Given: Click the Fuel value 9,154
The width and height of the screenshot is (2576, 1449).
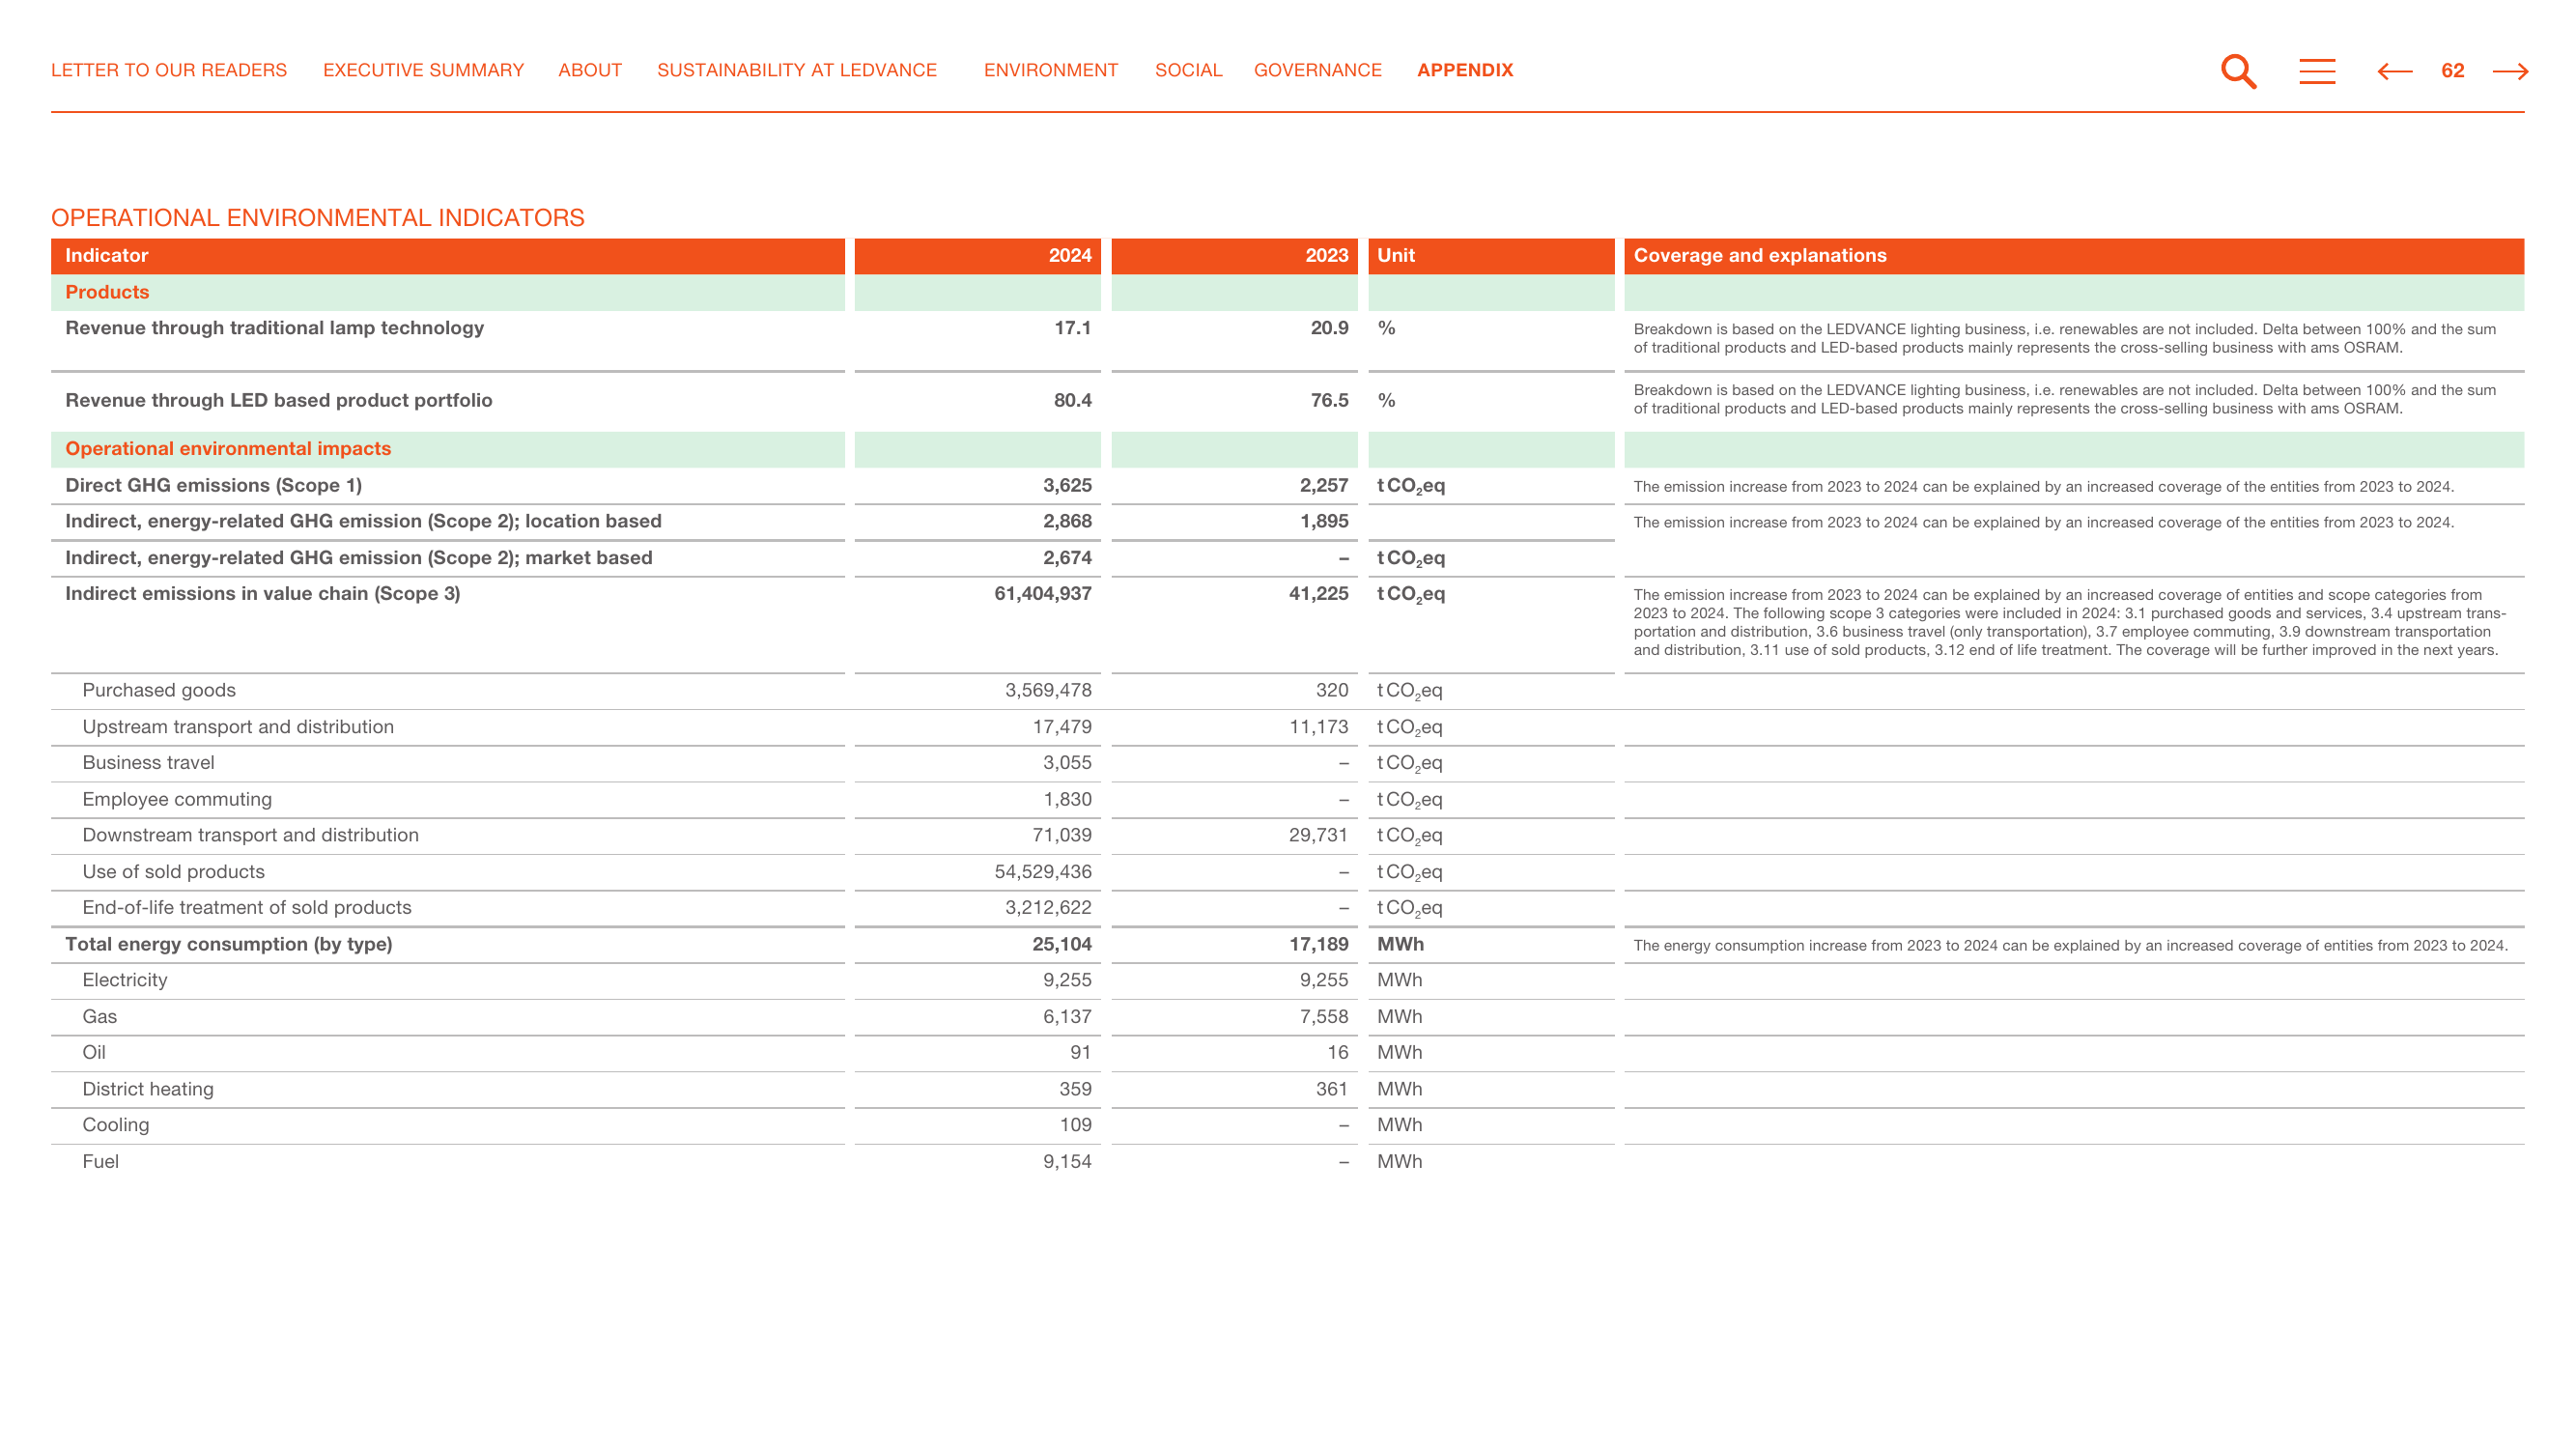Looking at the screenshot, I should click(x=1066, y=1162).
